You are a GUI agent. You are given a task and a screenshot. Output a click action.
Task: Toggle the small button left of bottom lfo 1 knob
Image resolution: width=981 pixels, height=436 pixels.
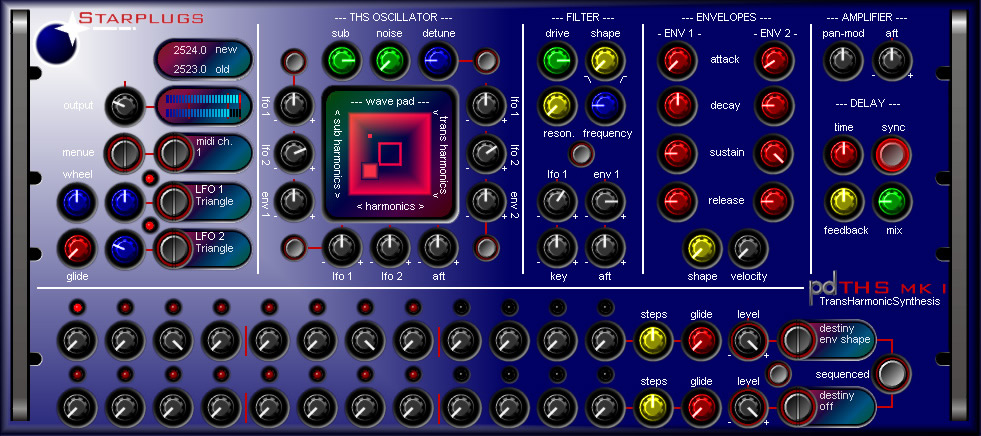[x=292, y=248]
